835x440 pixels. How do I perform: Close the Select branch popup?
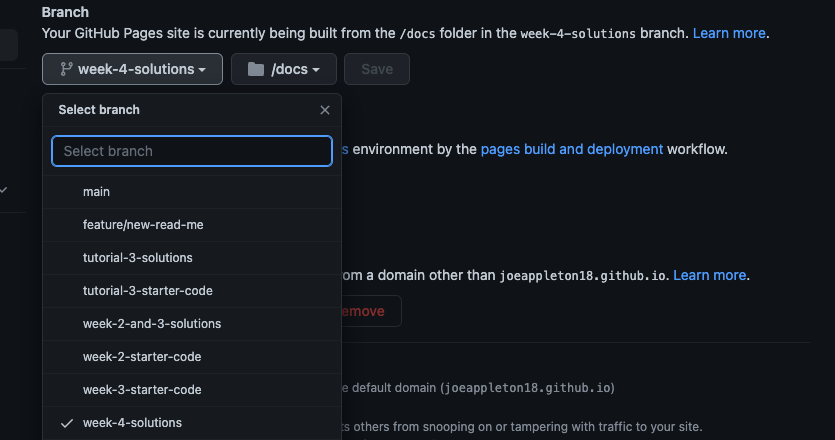click(325, 110)
